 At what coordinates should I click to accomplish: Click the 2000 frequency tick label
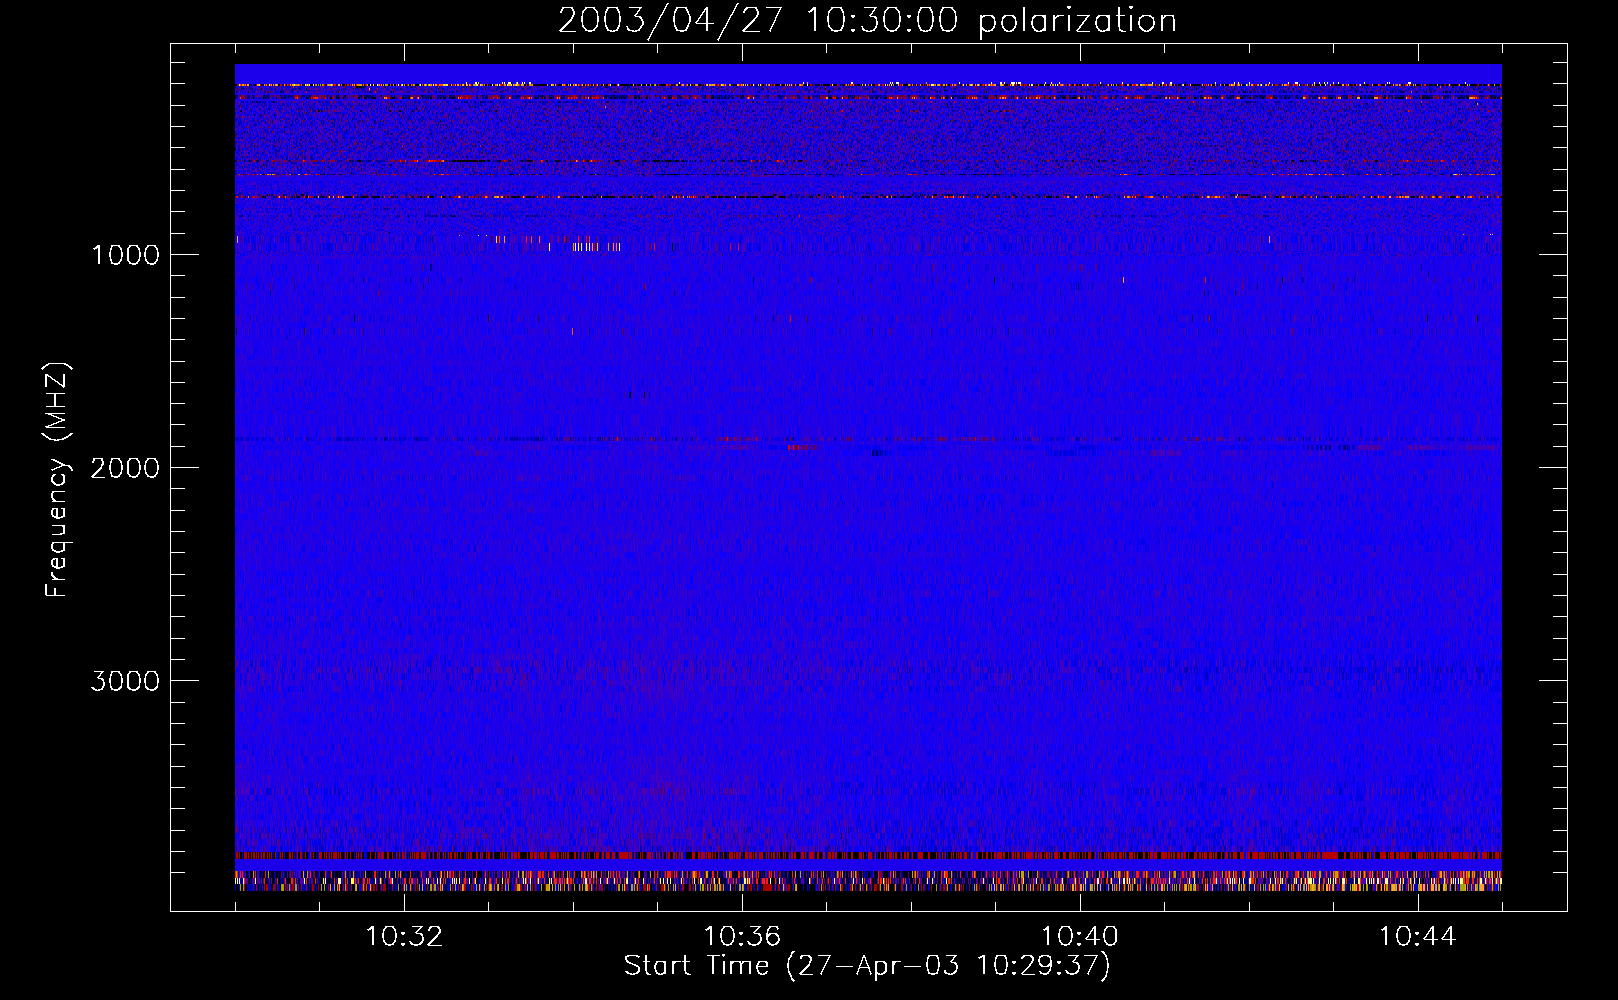[x=125, y=468]
